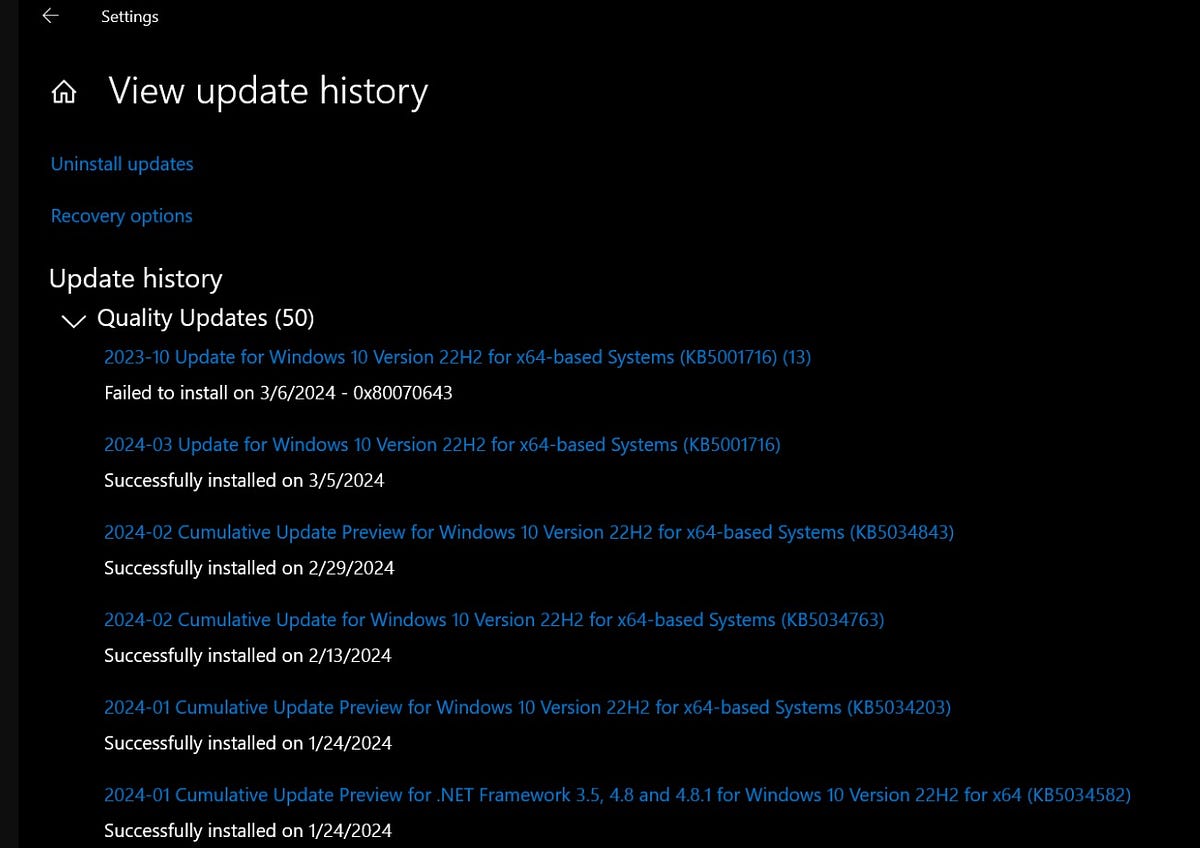Click the back arrow icon
This screenshot has height=848, width=1200.
point(50,16)
